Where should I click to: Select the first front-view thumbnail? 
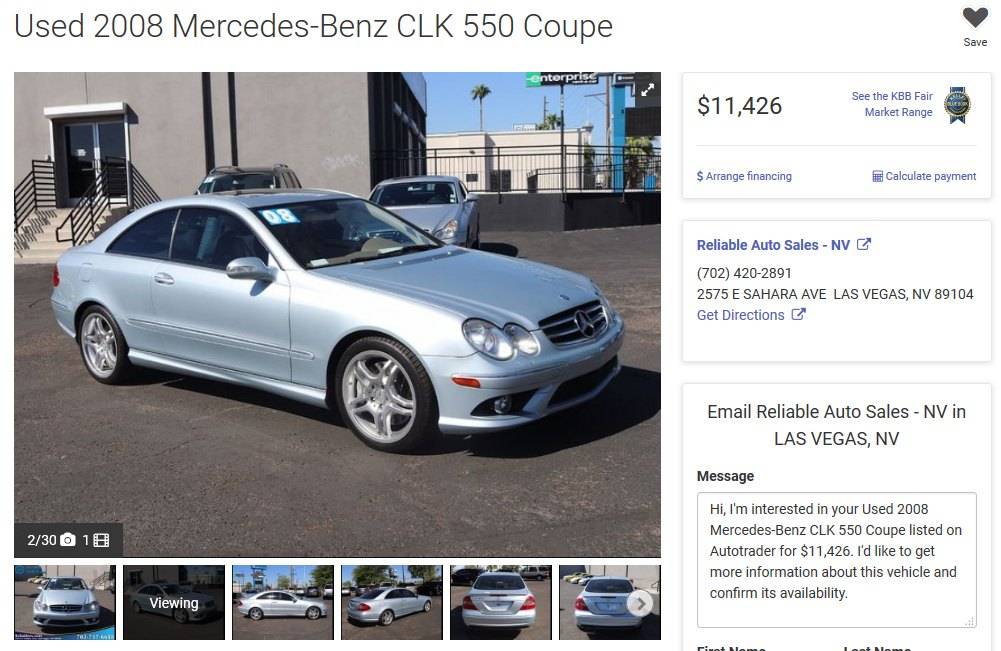point(65,602)
